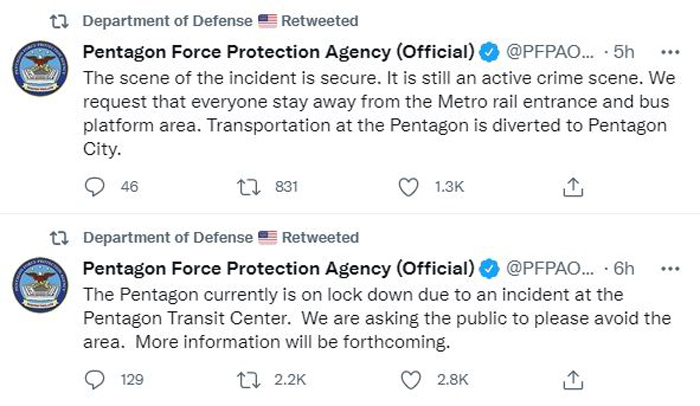Retweet the tweet with 831 retweets

tap(248, 187)
